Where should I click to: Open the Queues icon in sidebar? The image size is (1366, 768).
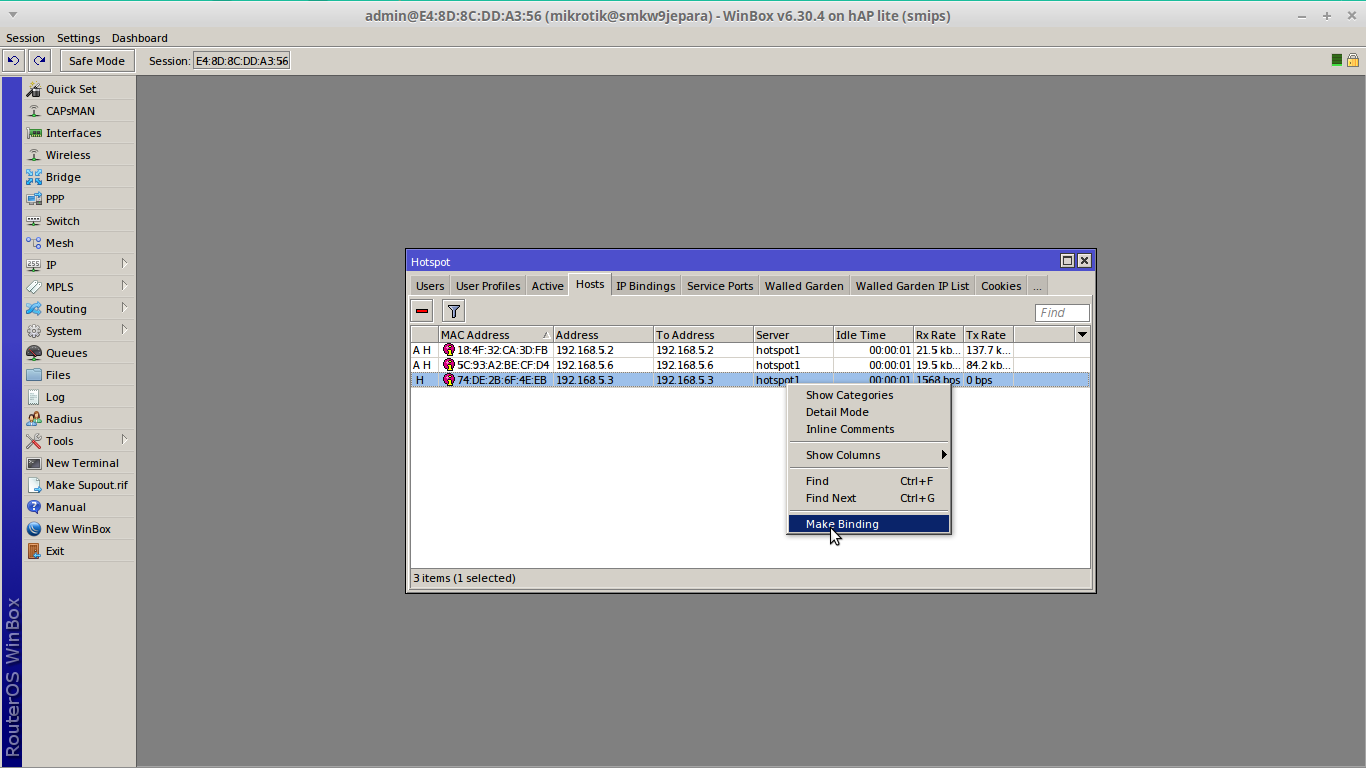pyautogui.click(x=34, y=353)
